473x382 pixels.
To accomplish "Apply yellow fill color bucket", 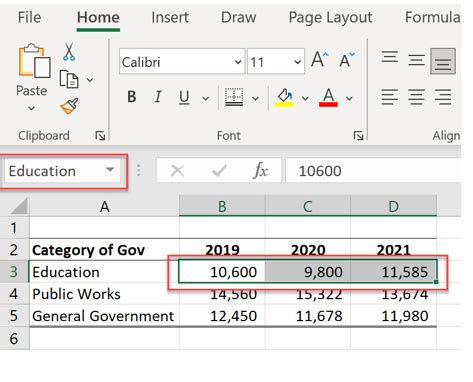I will click(x=285, y=97).
